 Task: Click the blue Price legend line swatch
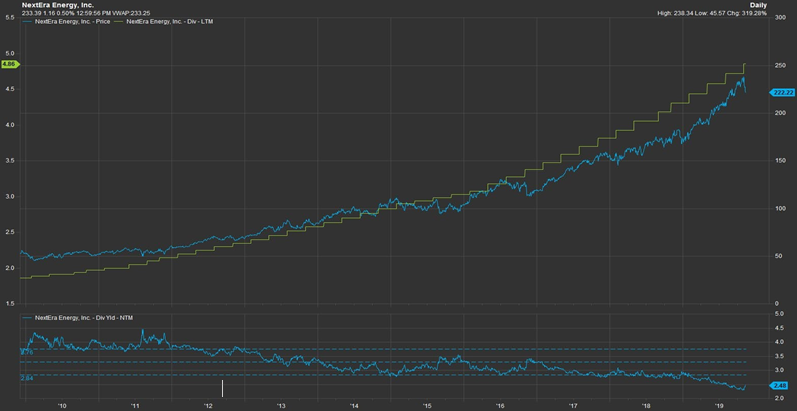click(x=27, y=22)
